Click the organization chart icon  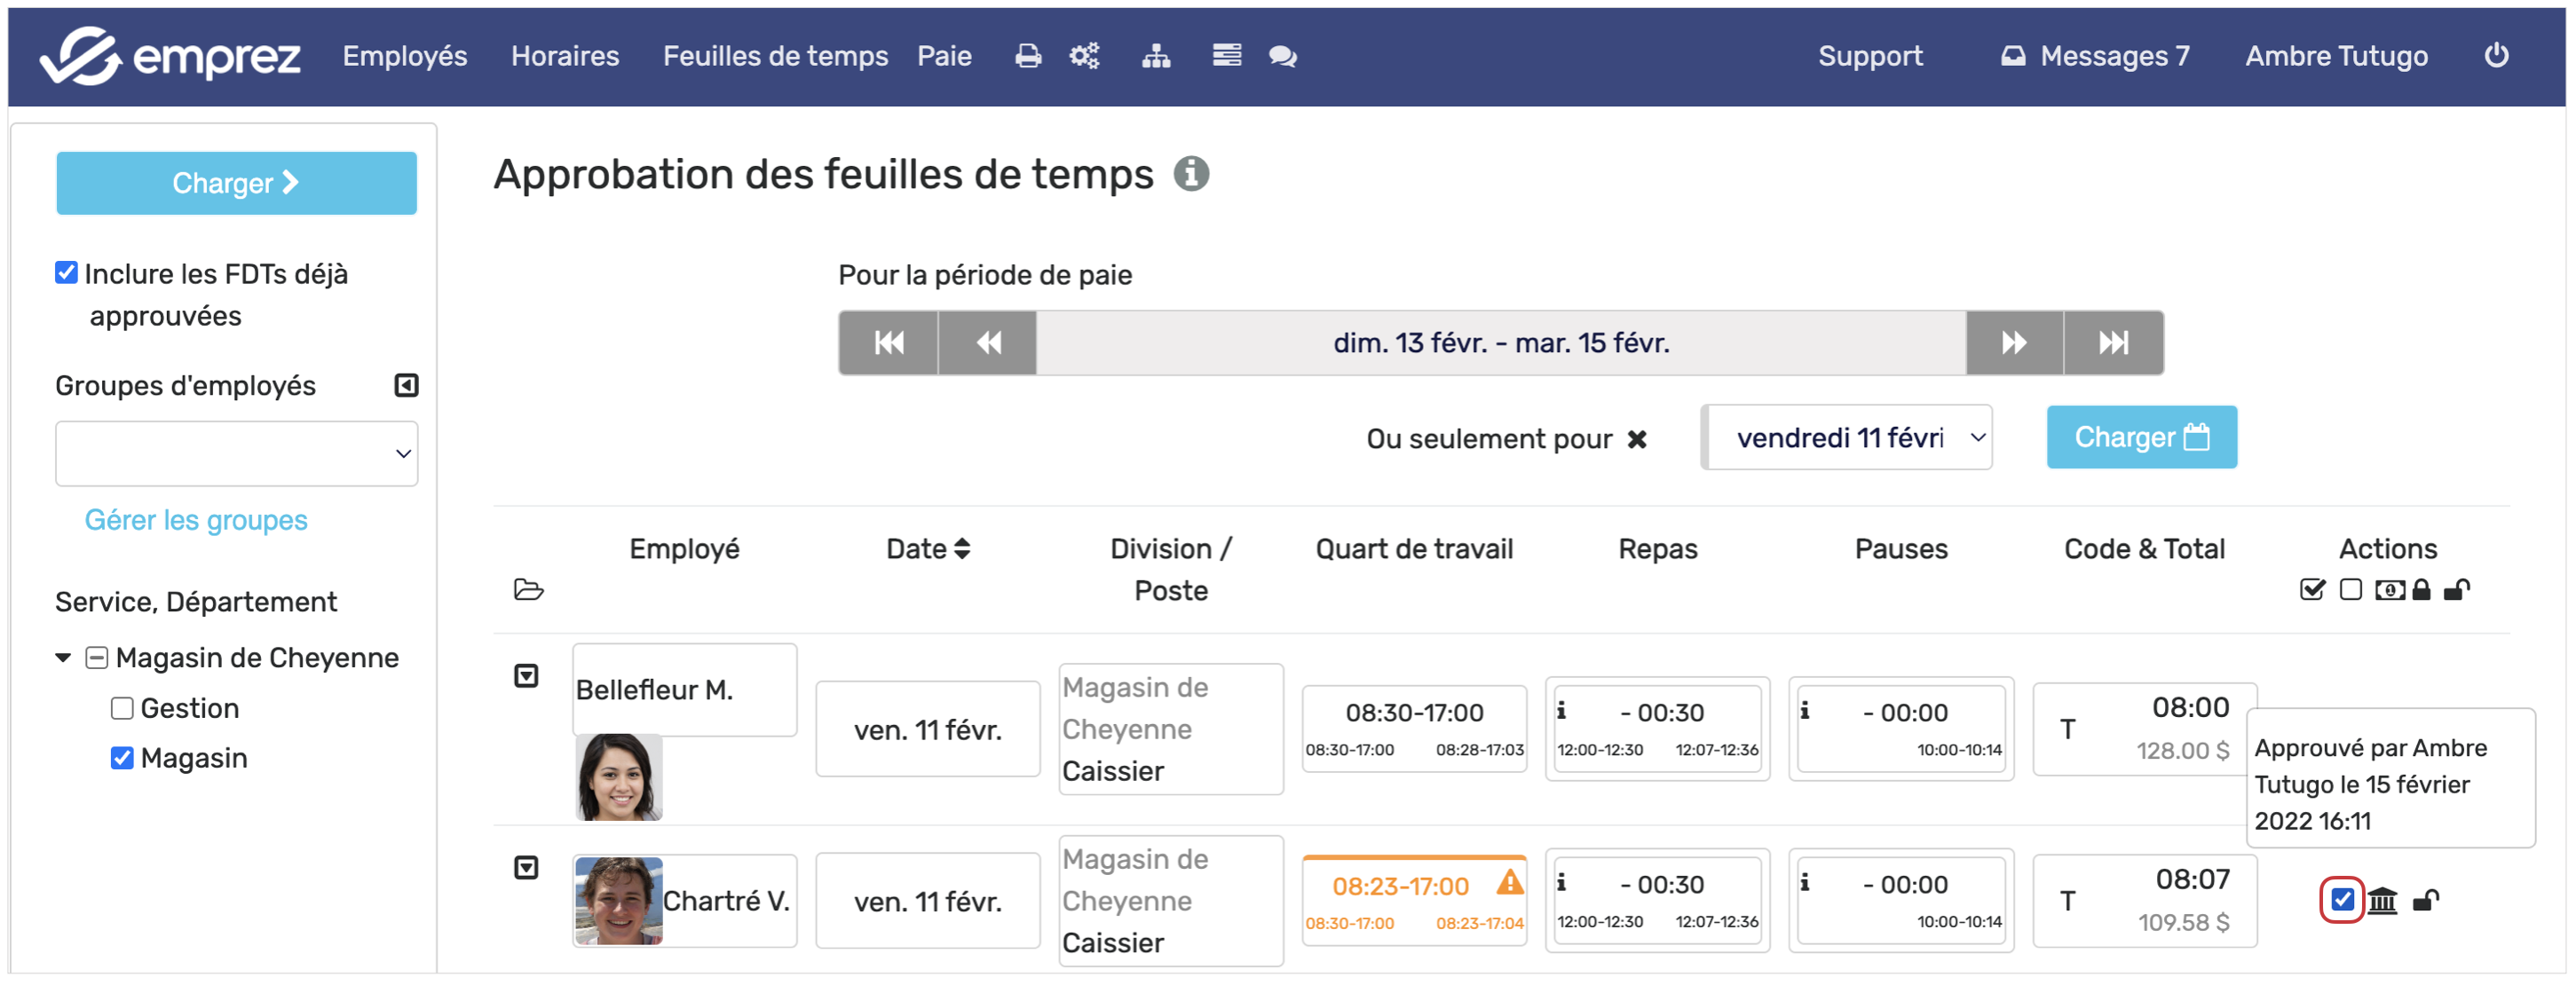coord(1156,56)
